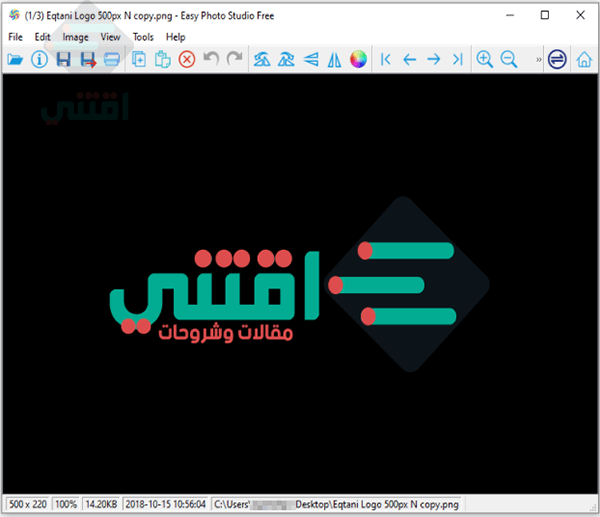Flip image horizontally mirror icon

click(334, 59)
